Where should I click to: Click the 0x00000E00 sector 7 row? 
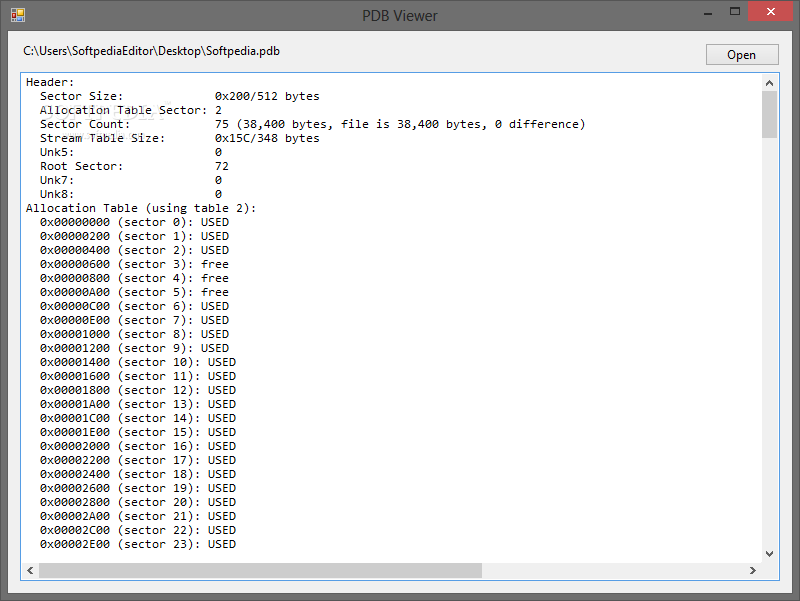(x=135, y=320)
